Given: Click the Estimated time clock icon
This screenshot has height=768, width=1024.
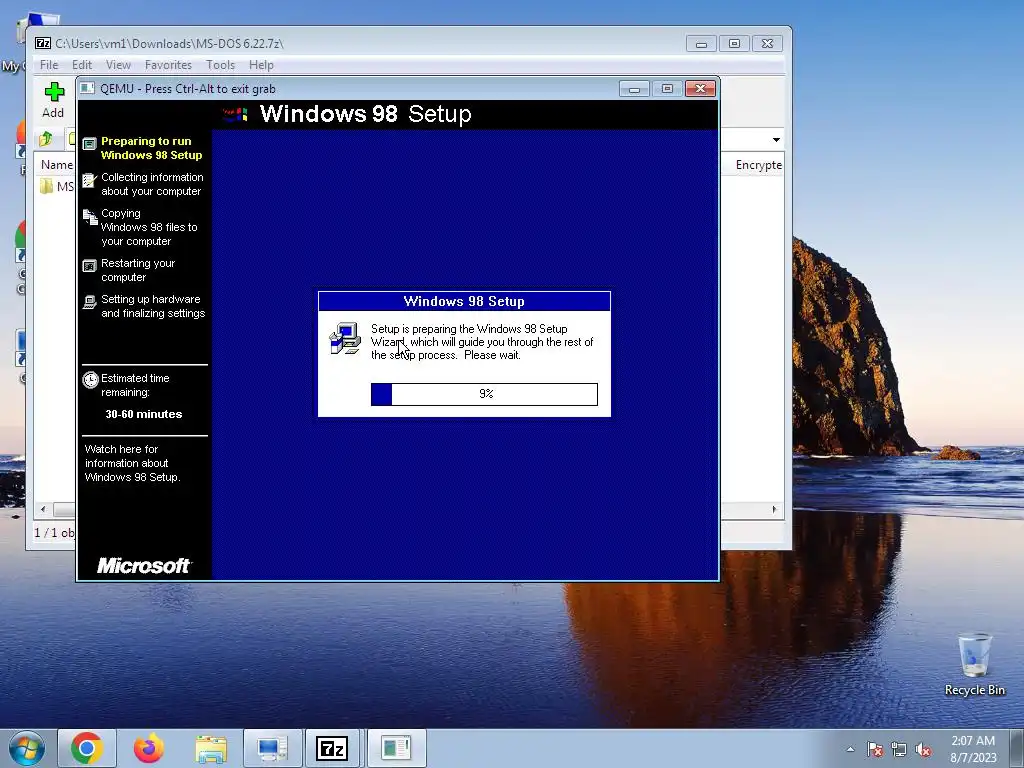Looking at the screenshot, I should tap(90, 379).
